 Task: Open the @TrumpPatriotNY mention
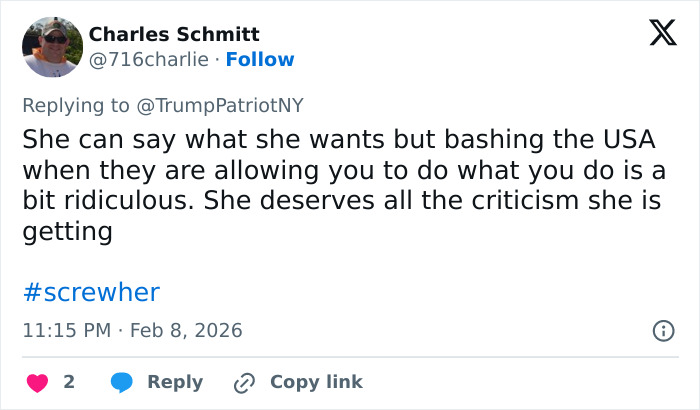(x=220, y=103)
